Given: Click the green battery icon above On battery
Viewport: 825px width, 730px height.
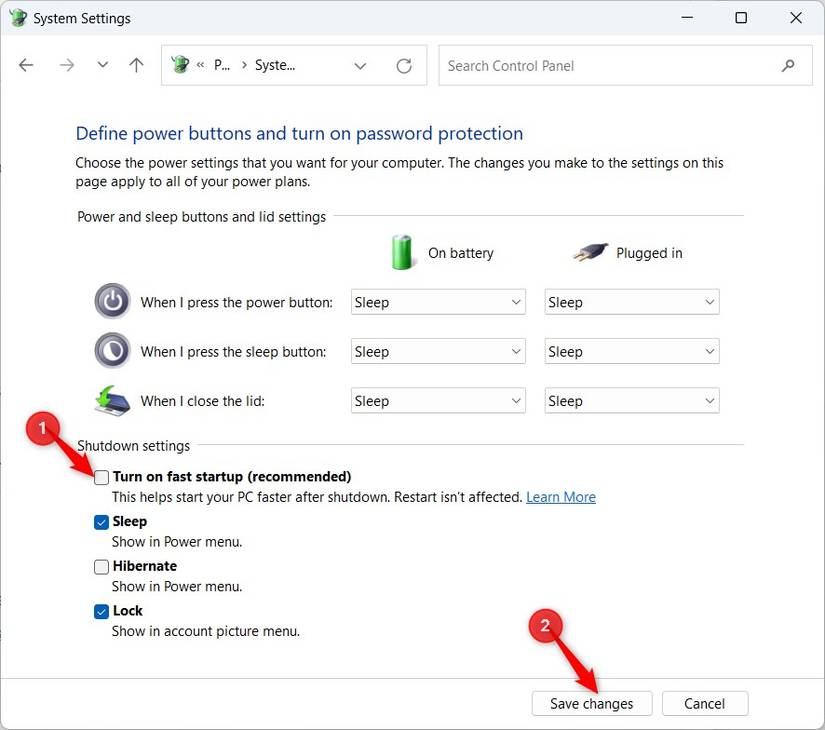Looking at the screenshot, I should pos(402,252).
